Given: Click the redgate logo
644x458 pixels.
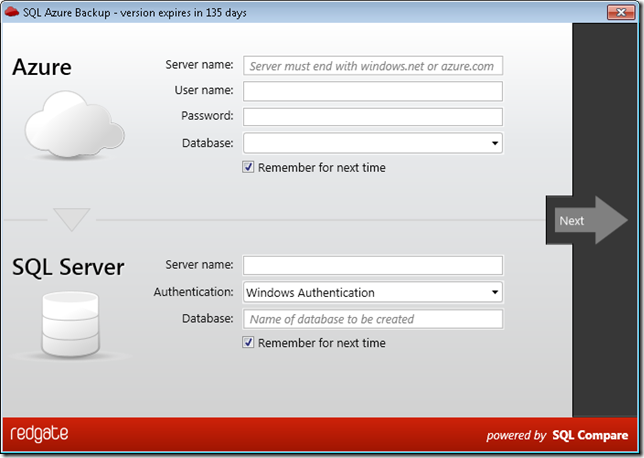Looking at the screenshot, I should coord(39,434).
